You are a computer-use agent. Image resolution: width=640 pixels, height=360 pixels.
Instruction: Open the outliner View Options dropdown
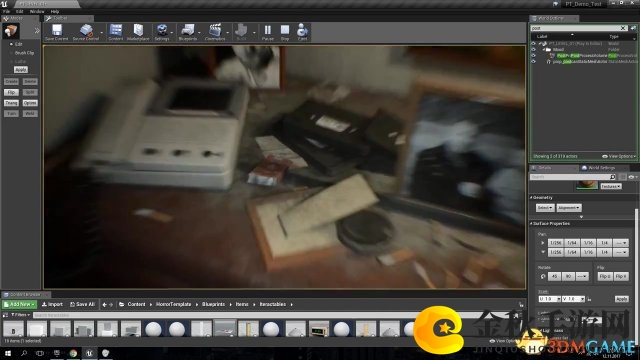pyautogui.click(x=619, y=156)
